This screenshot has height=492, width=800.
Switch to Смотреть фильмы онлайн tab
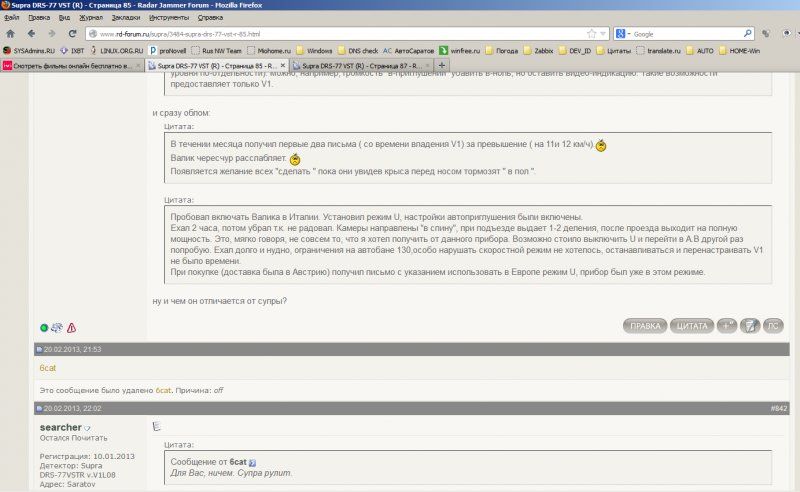click(x=71, y=65)
